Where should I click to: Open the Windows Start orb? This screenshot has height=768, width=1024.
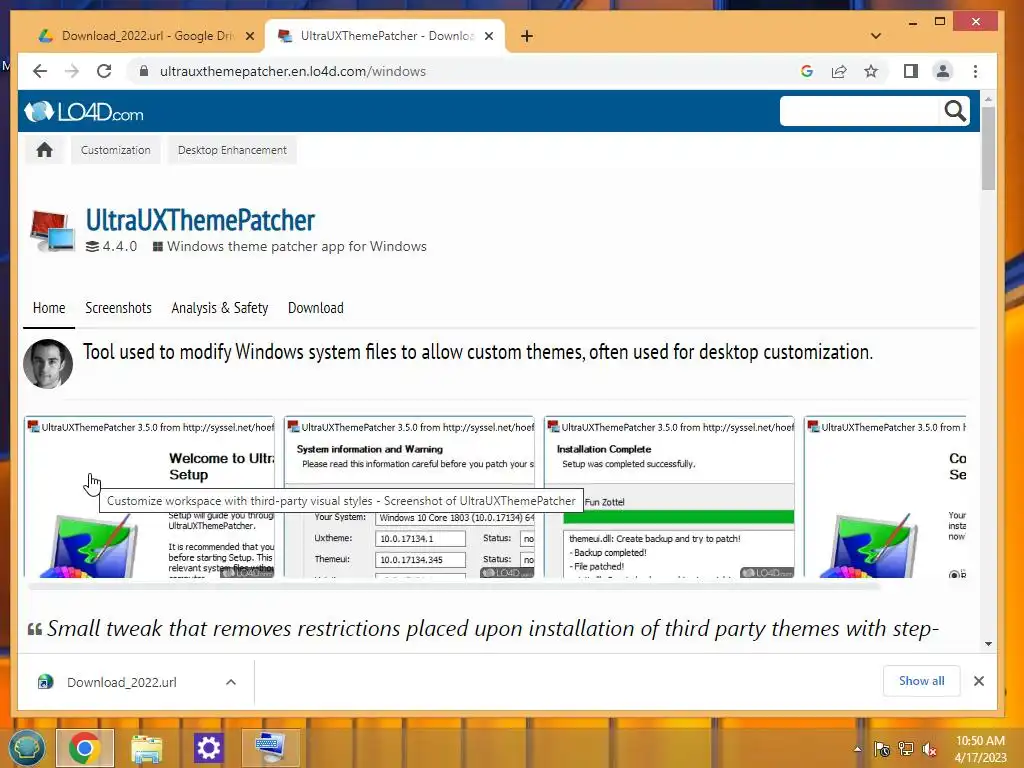(x=26, y=748)
